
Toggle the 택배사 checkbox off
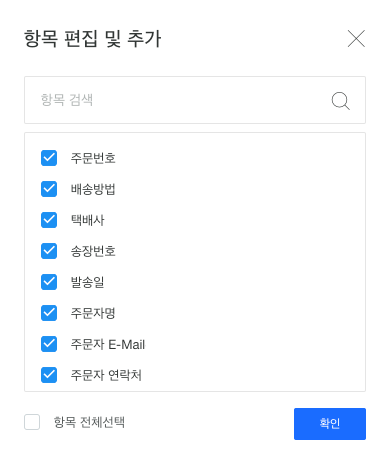point(49,220)
